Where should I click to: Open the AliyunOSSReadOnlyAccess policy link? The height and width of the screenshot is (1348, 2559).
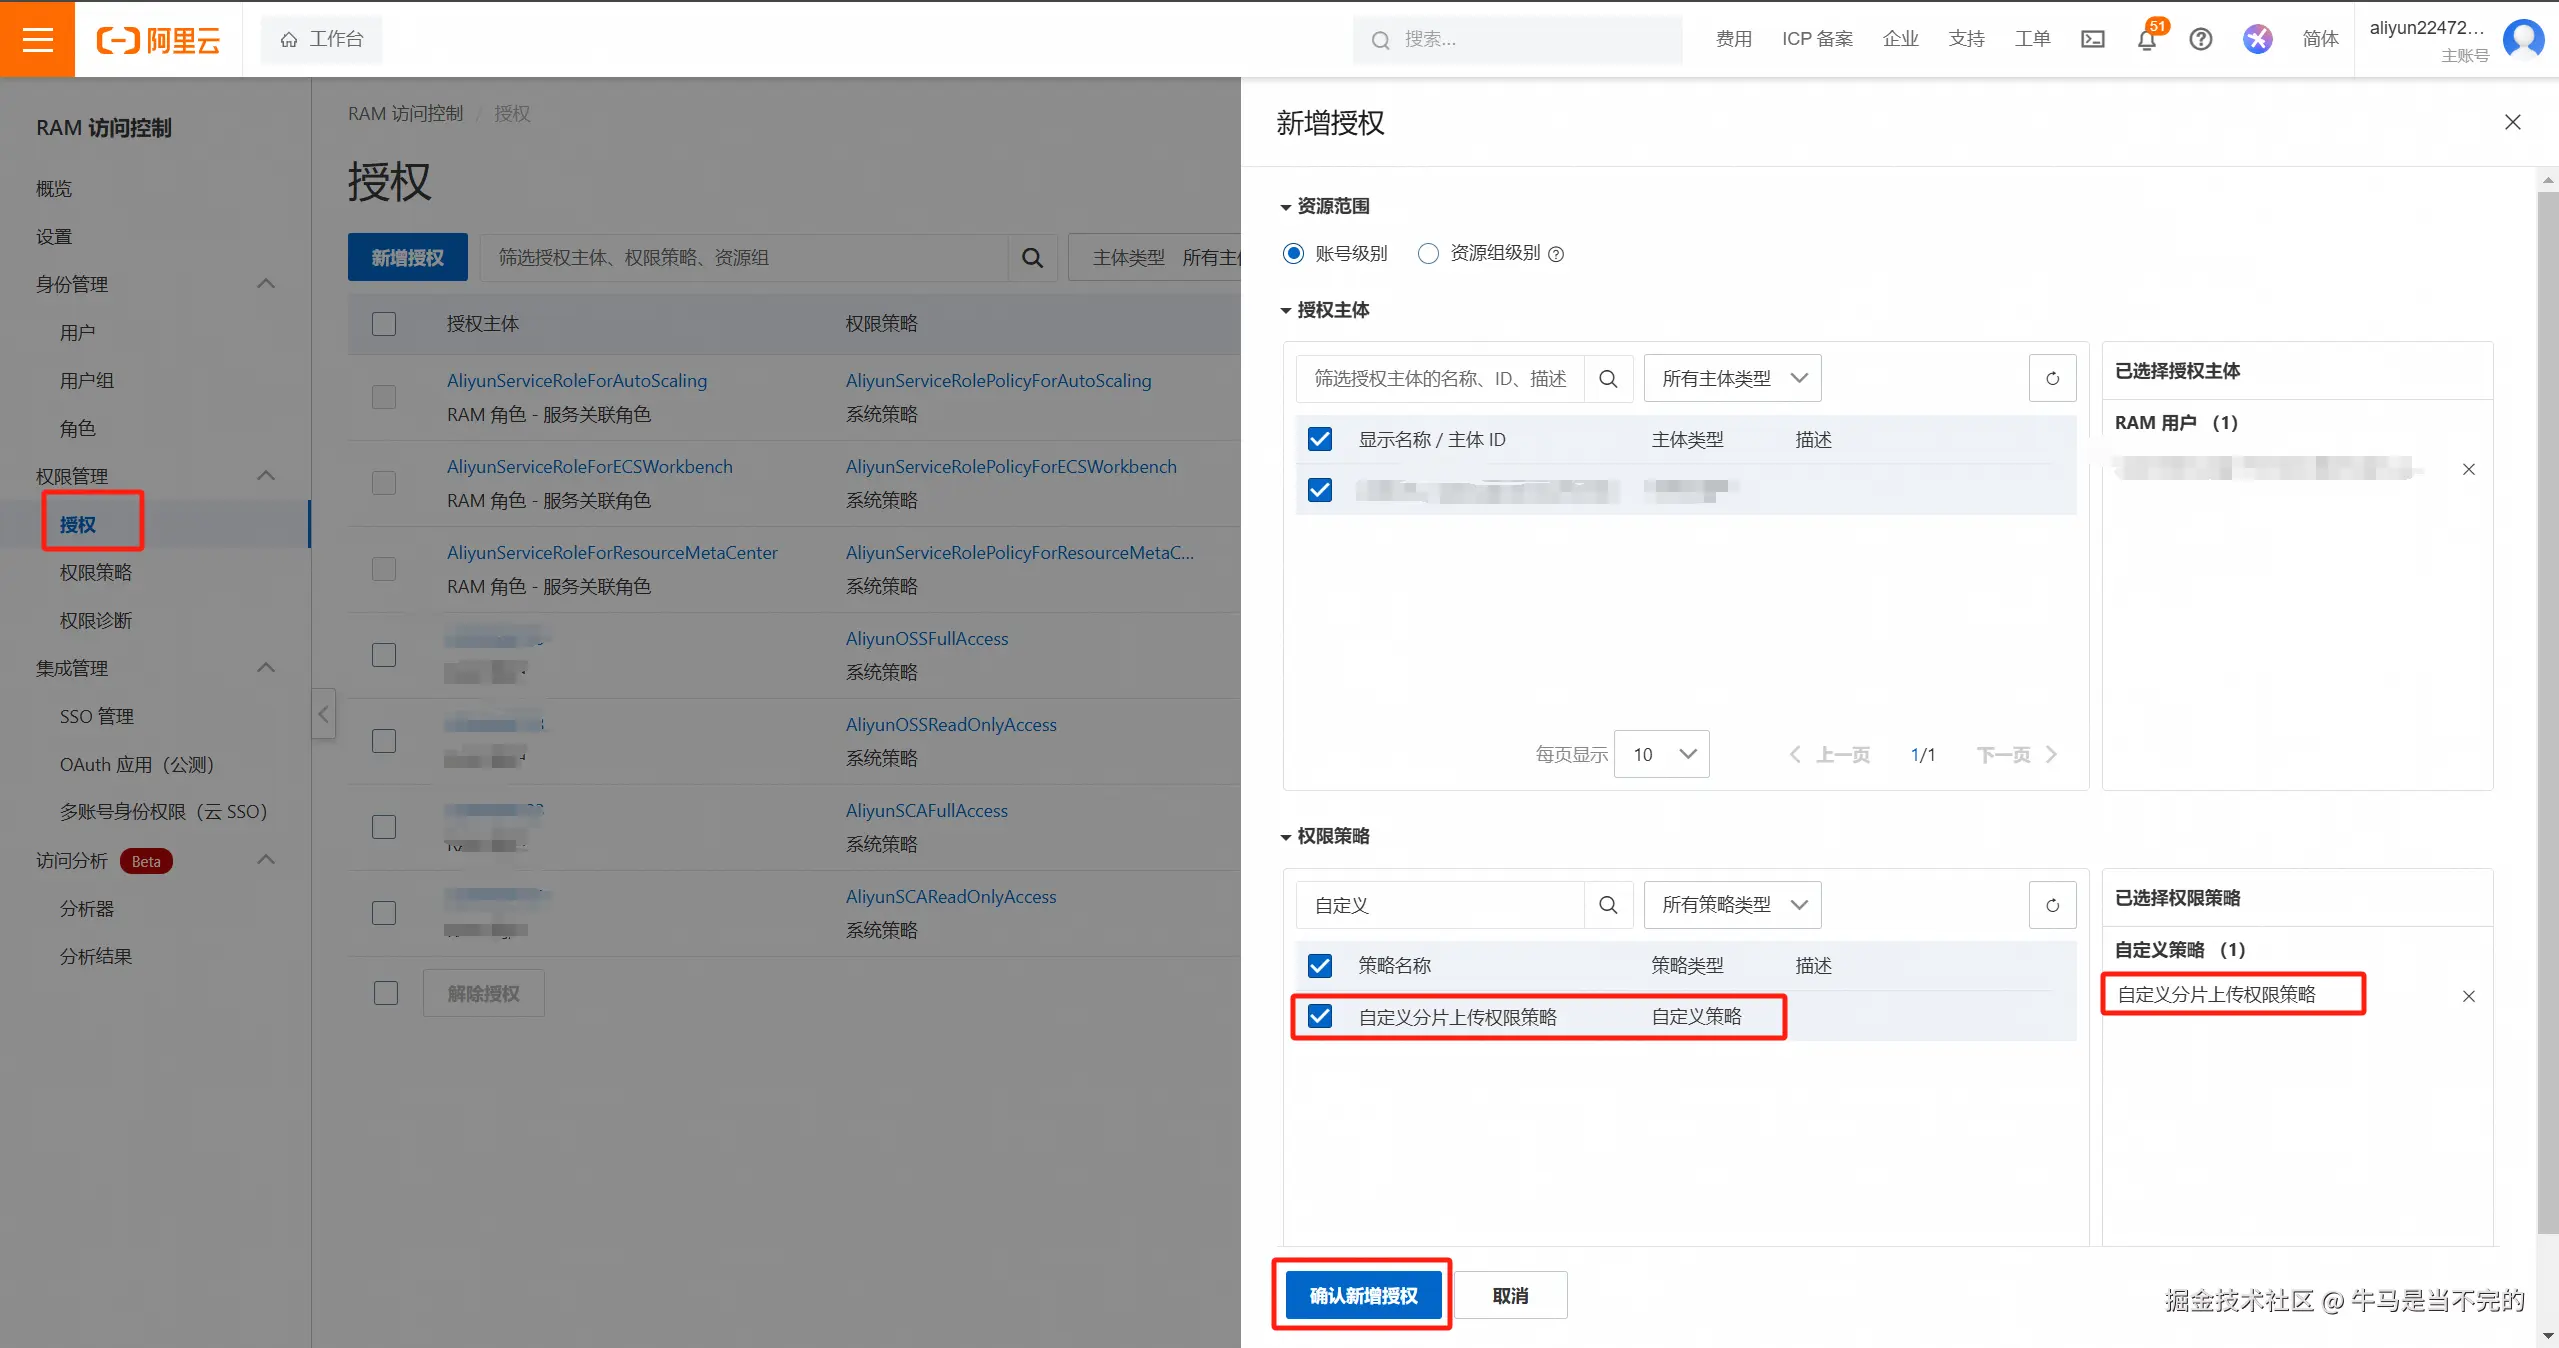951,725
